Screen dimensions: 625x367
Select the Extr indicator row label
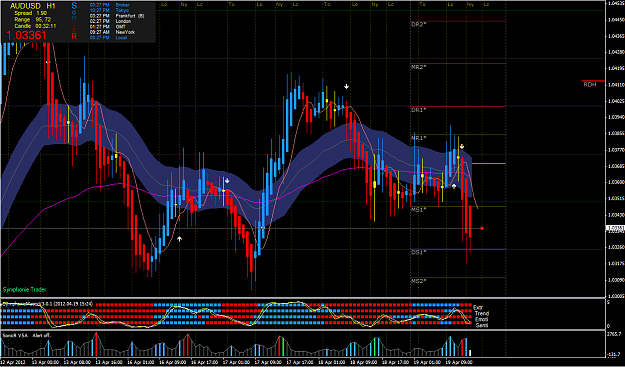coord(478,307)
